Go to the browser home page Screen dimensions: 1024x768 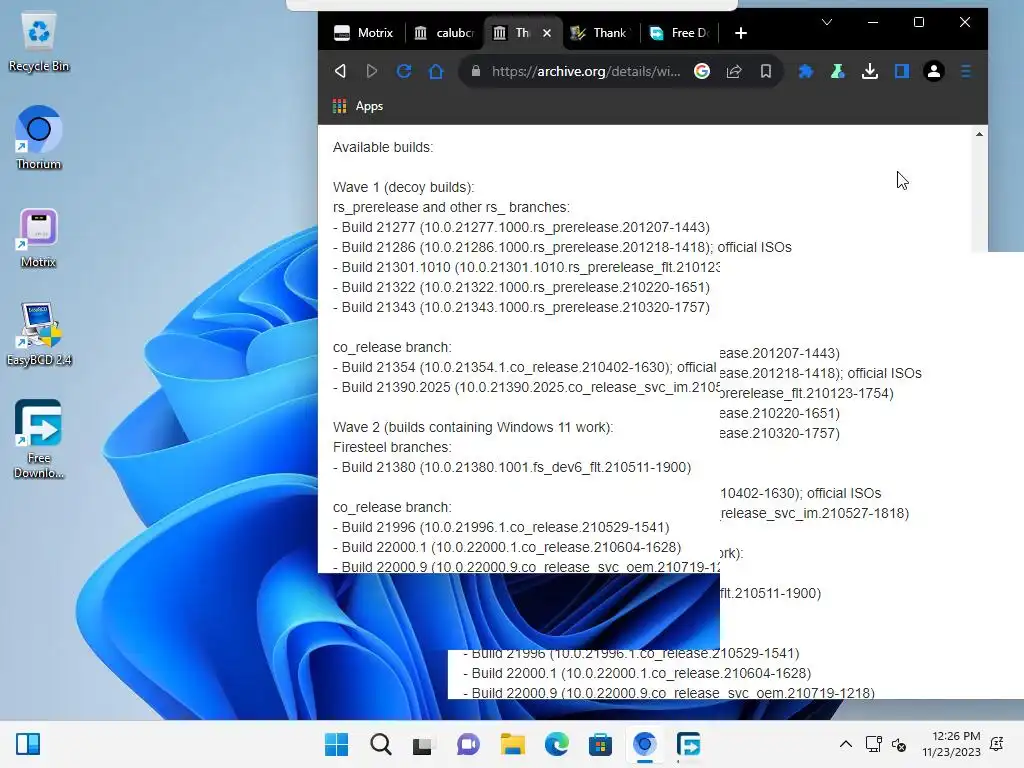pos(436,71)
